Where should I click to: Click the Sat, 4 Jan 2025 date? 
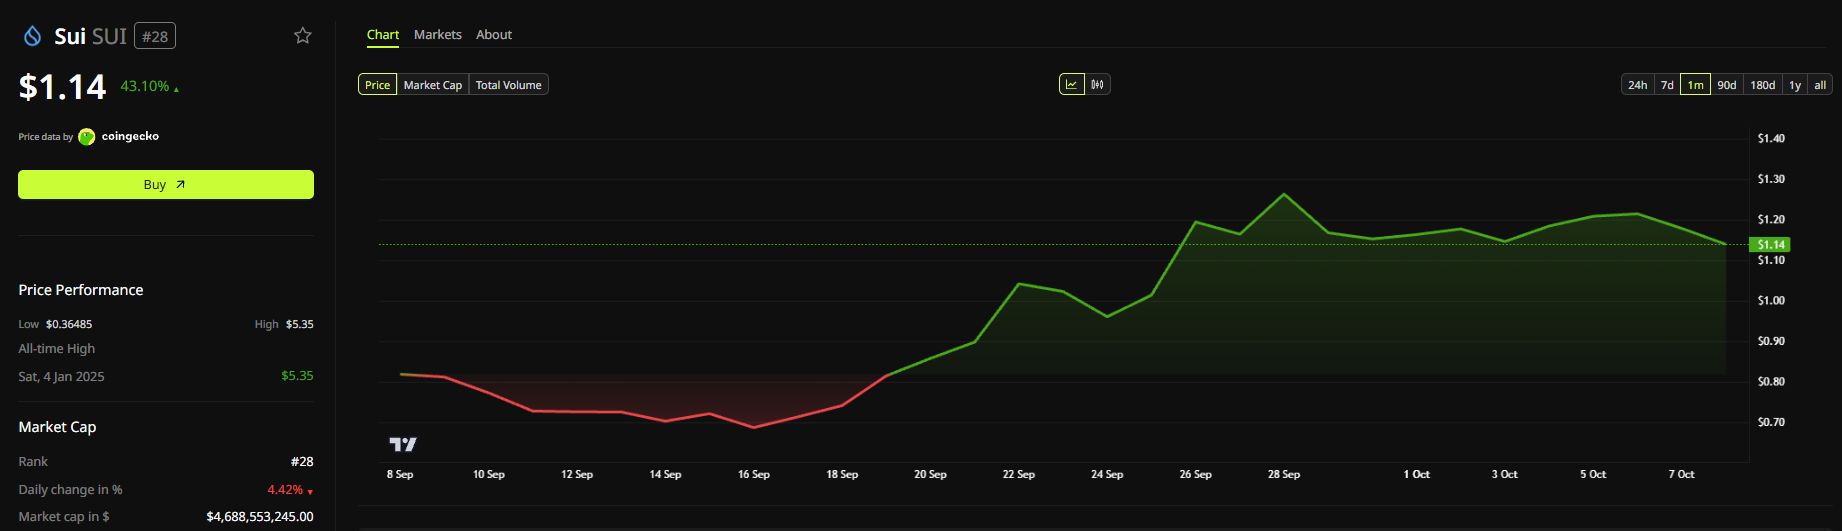(61, 377)
